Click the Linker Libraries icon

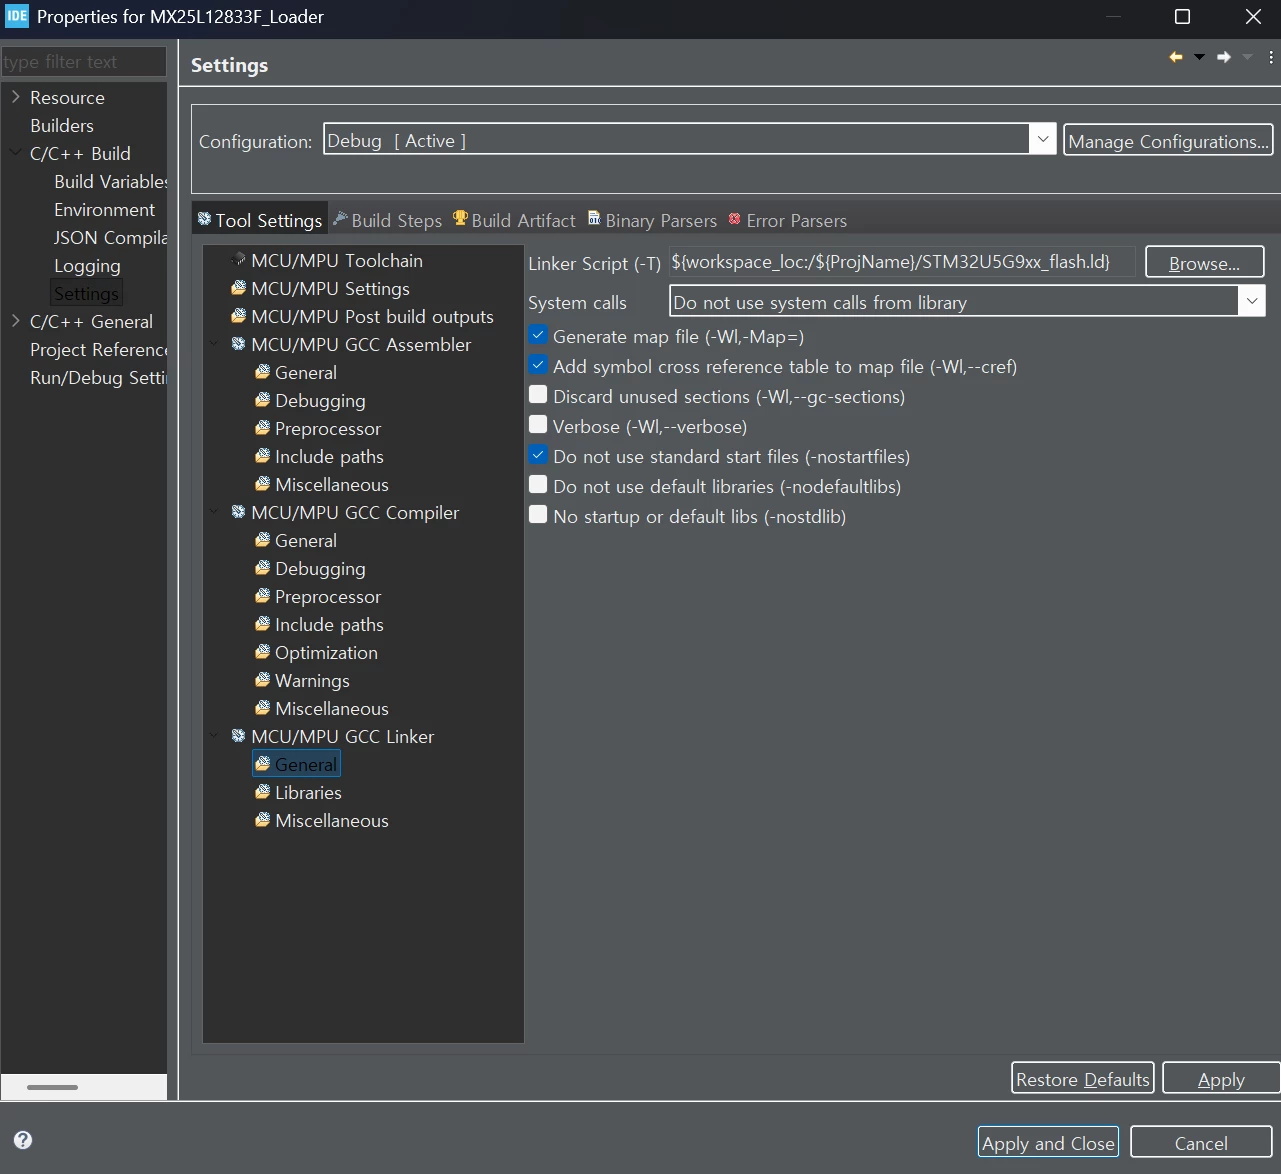click(x=262, y=792)
